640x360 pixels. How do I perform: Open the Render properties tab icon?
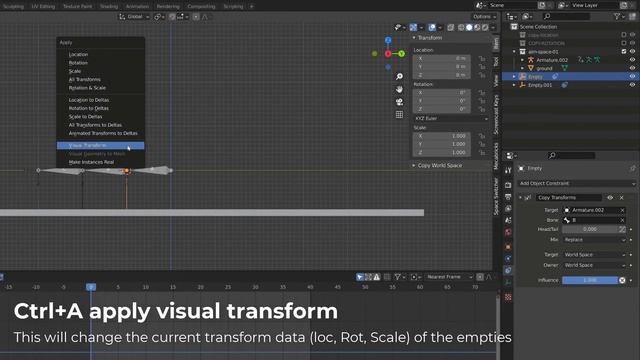tap(508, 185)
